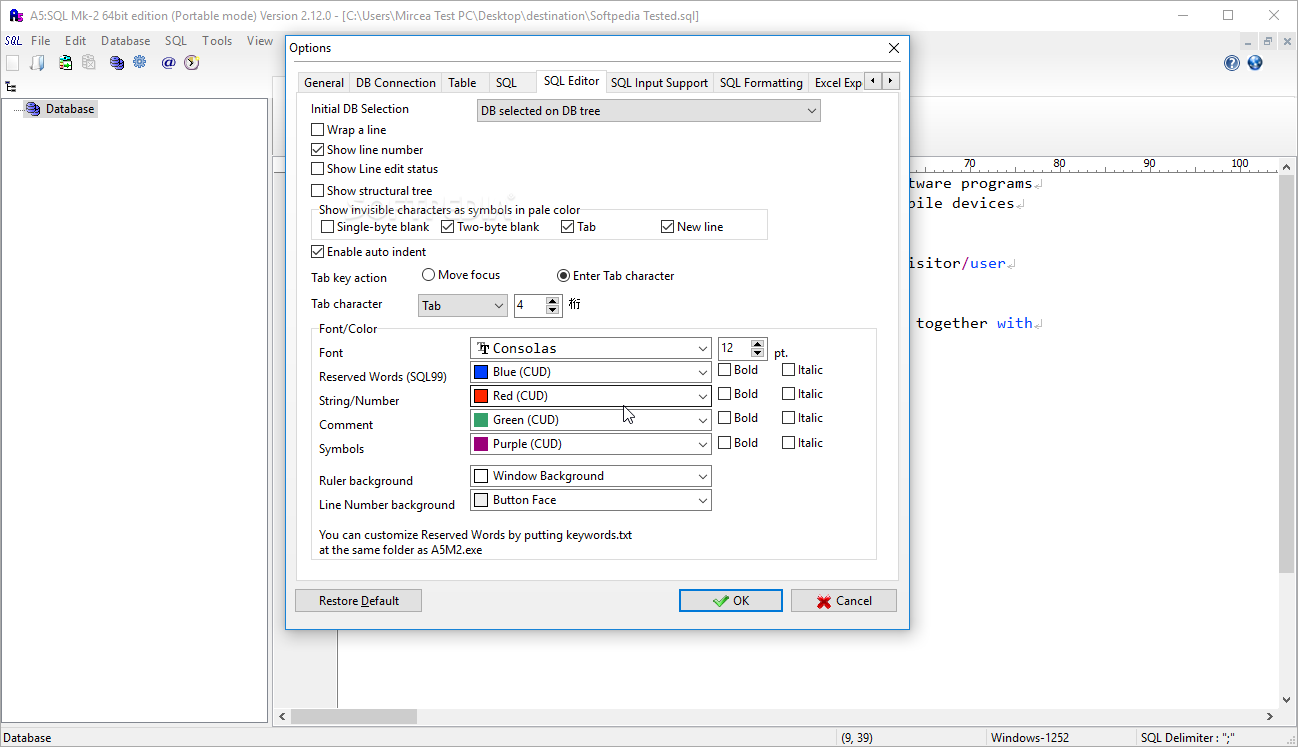The width and height of the screenshot is (1298, 747).
Task: Click the blue Reserved Words color swatch
Action: tap(481, 372)
